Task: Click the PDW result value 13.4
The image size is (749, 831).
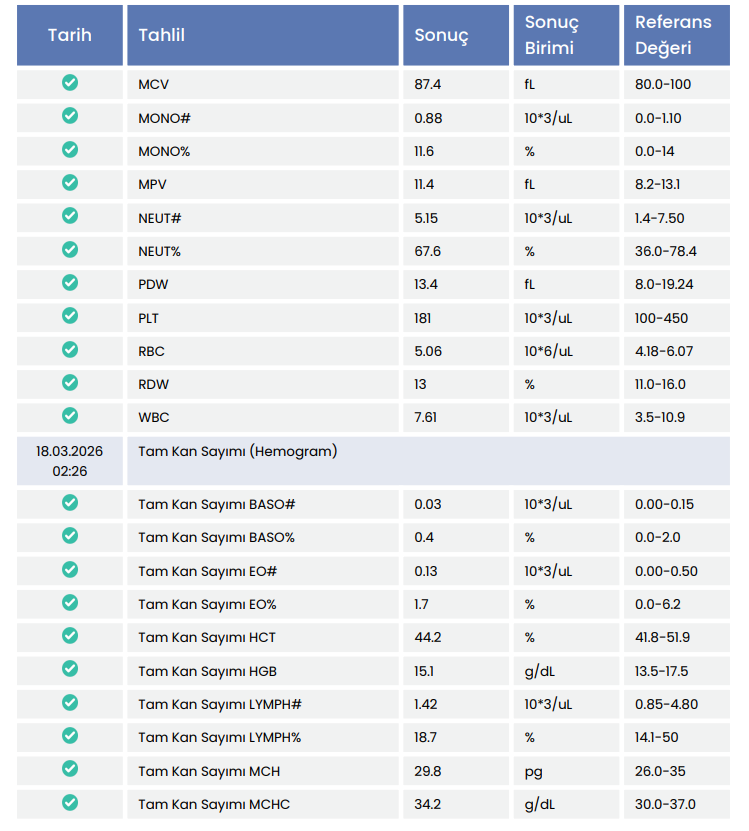Action: (x=428, y=284)
